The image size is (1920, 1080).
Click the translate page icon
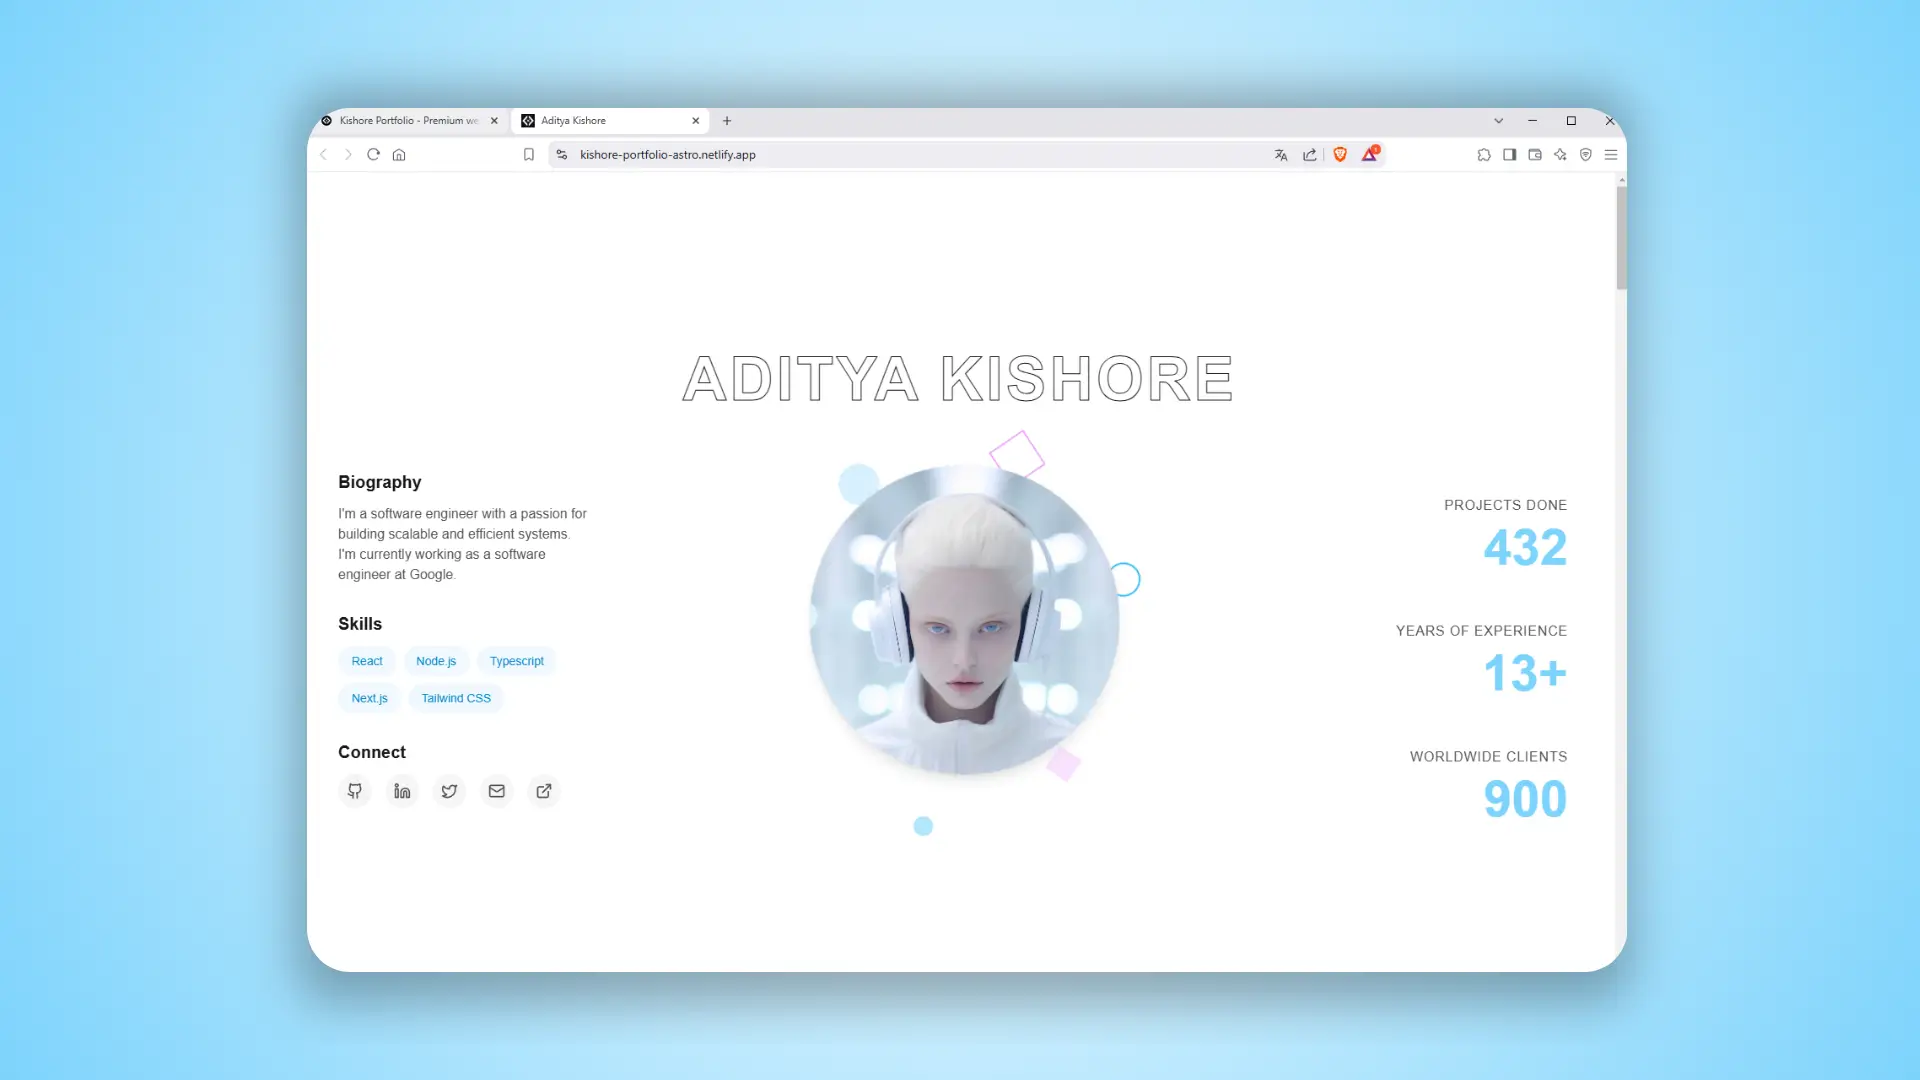(x=1281, y=155)
